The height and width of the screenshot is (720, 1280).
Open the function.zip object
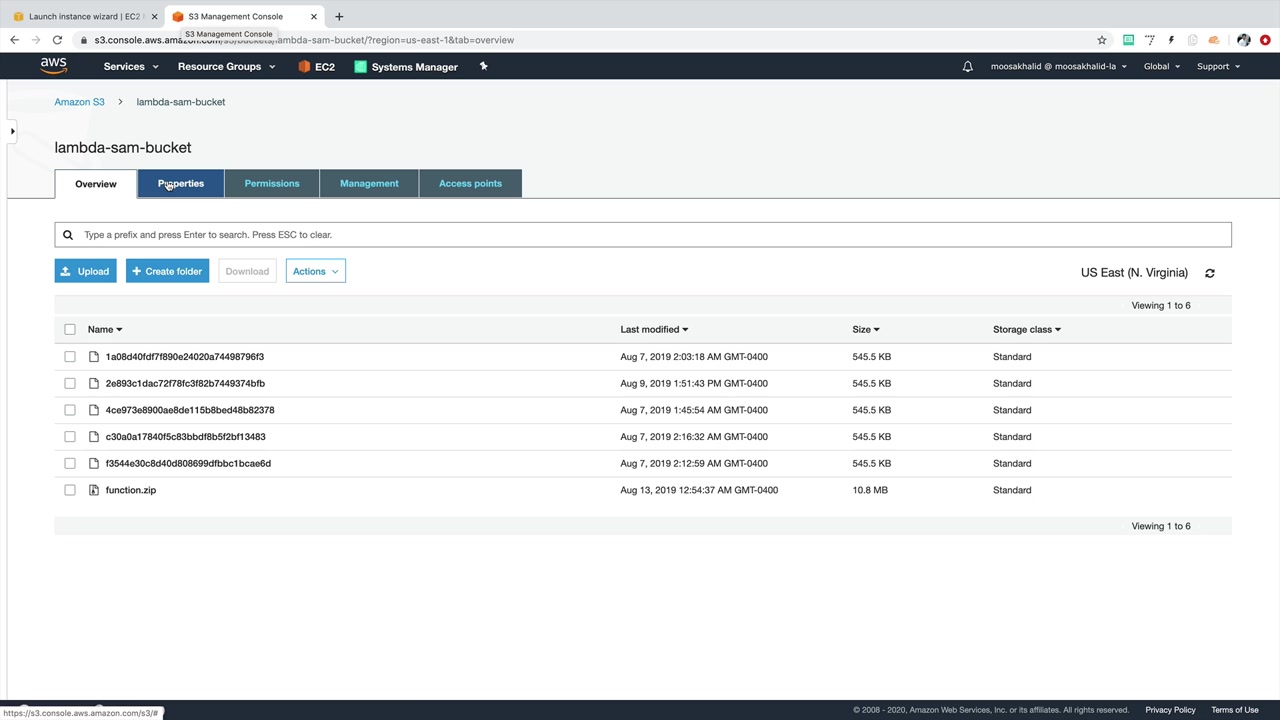pyautogui.click(x=131, y=490)
